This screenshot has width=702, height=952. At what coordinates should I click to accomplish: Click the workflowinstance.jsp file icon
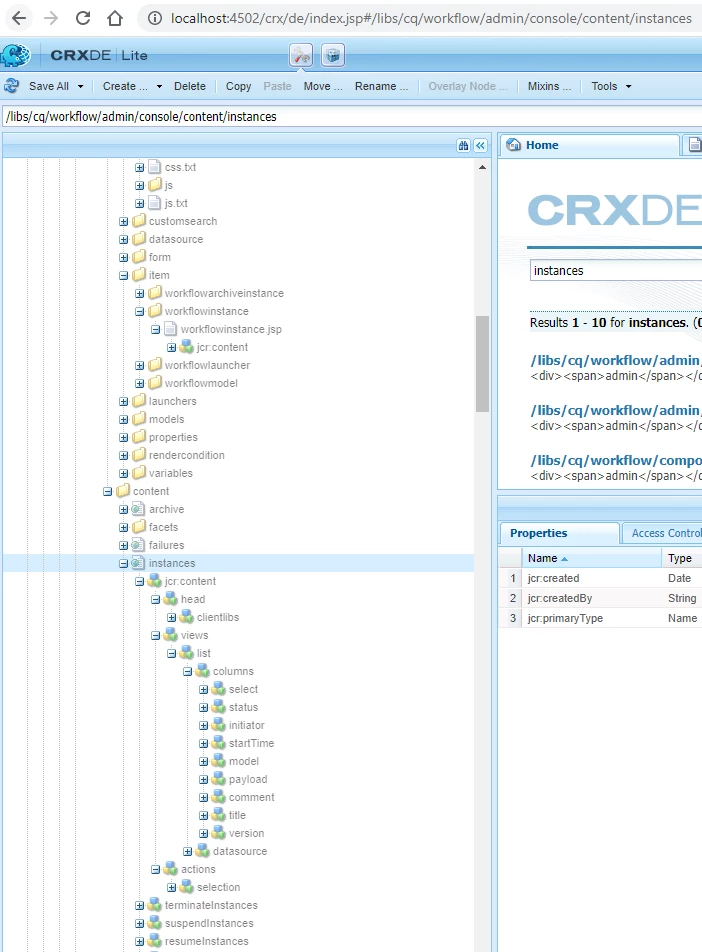[171, 329]
